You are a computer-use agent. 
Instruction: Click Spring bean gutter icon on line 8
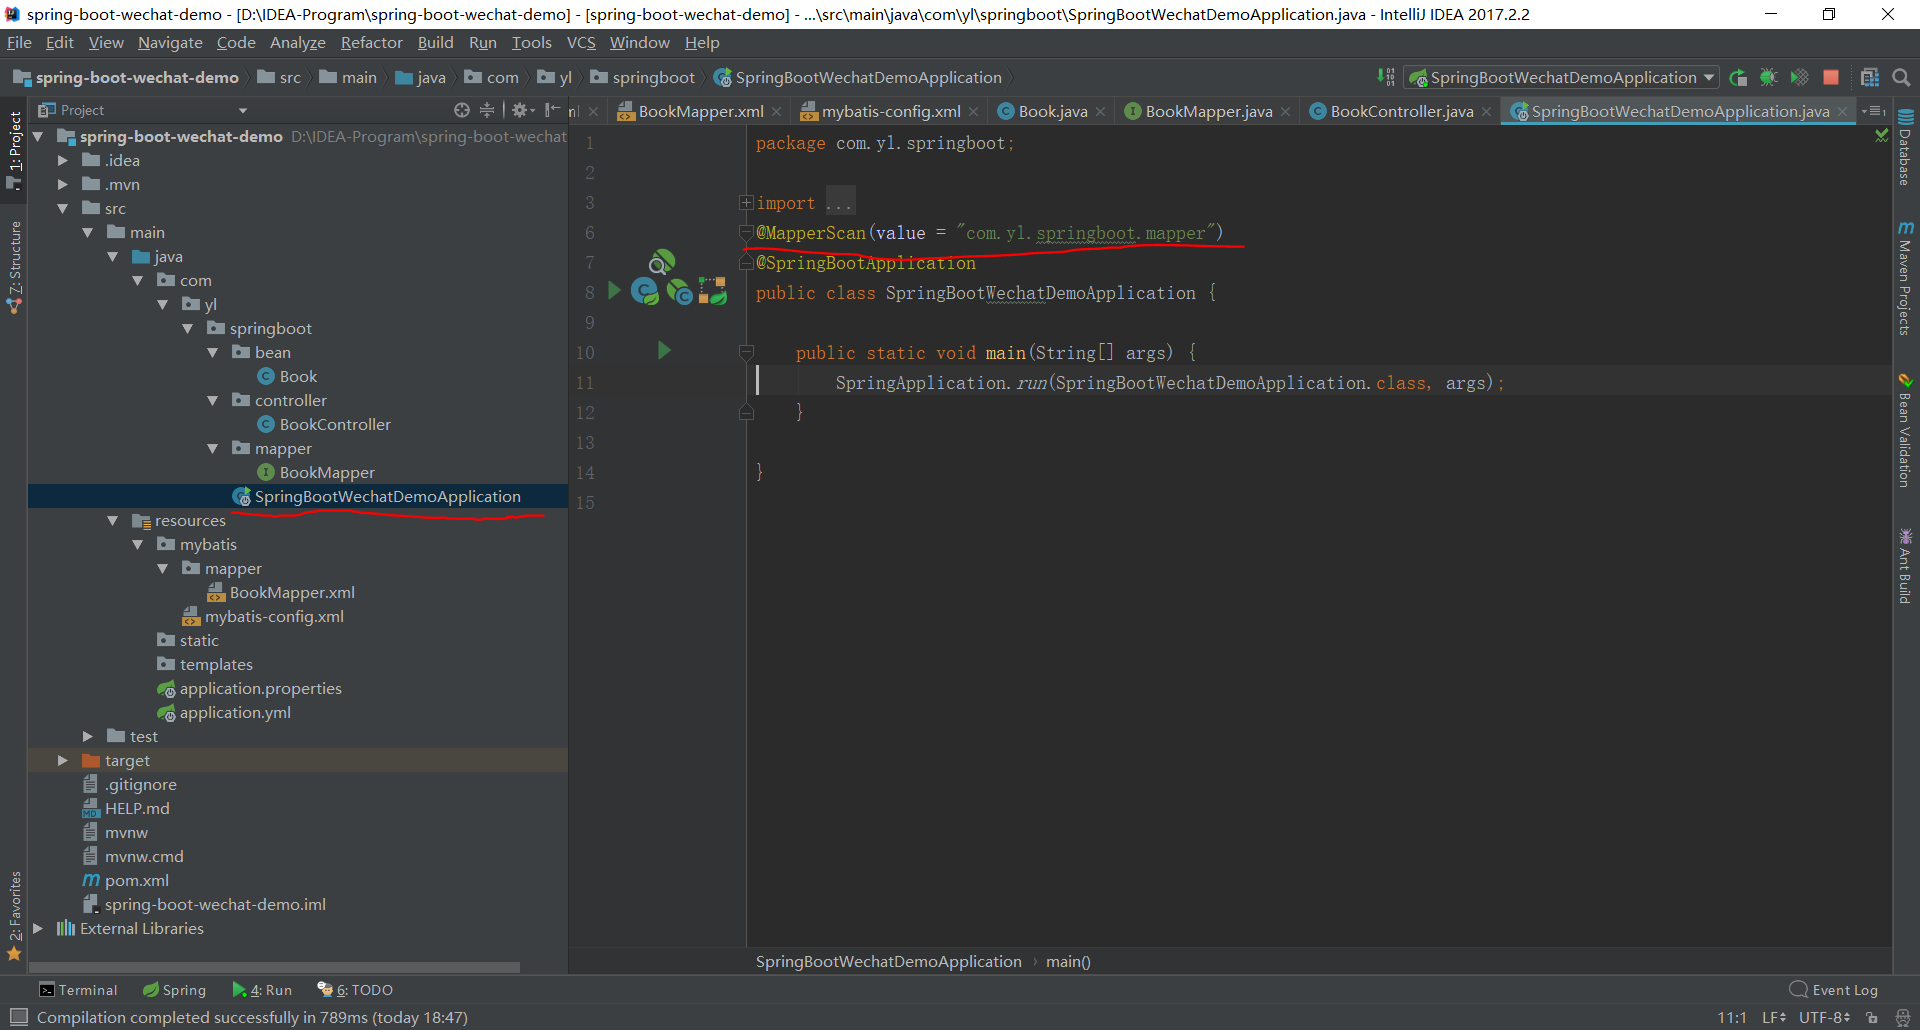click(644, 292)
